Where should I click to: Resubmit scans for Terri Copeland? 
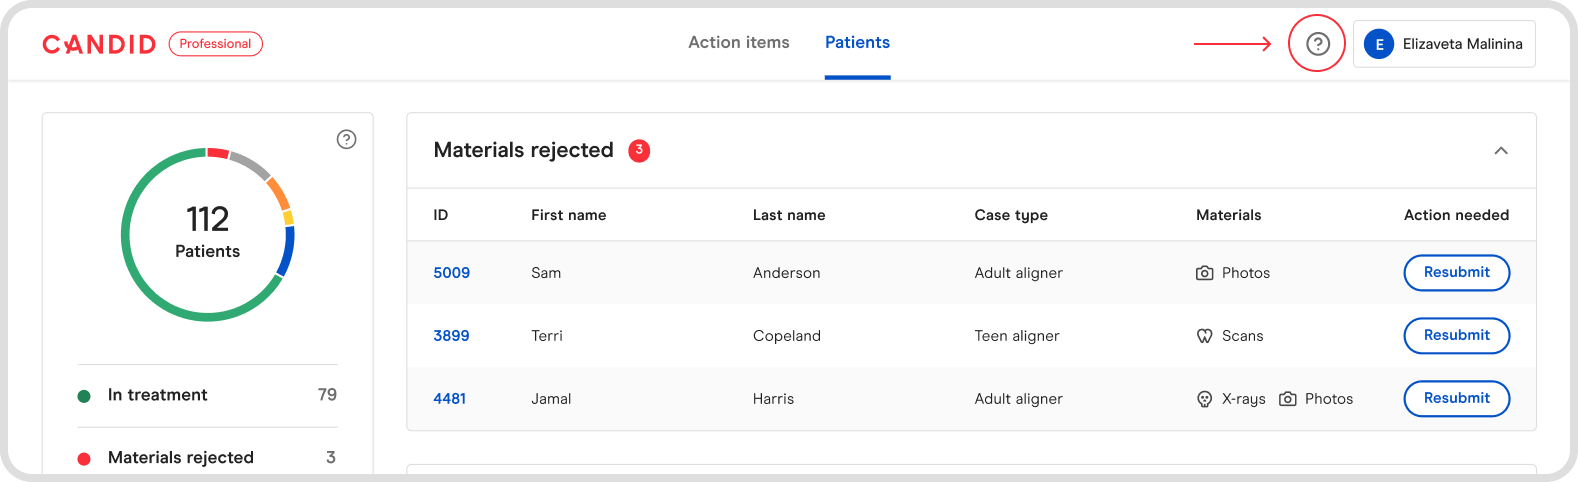point(1456,335)
